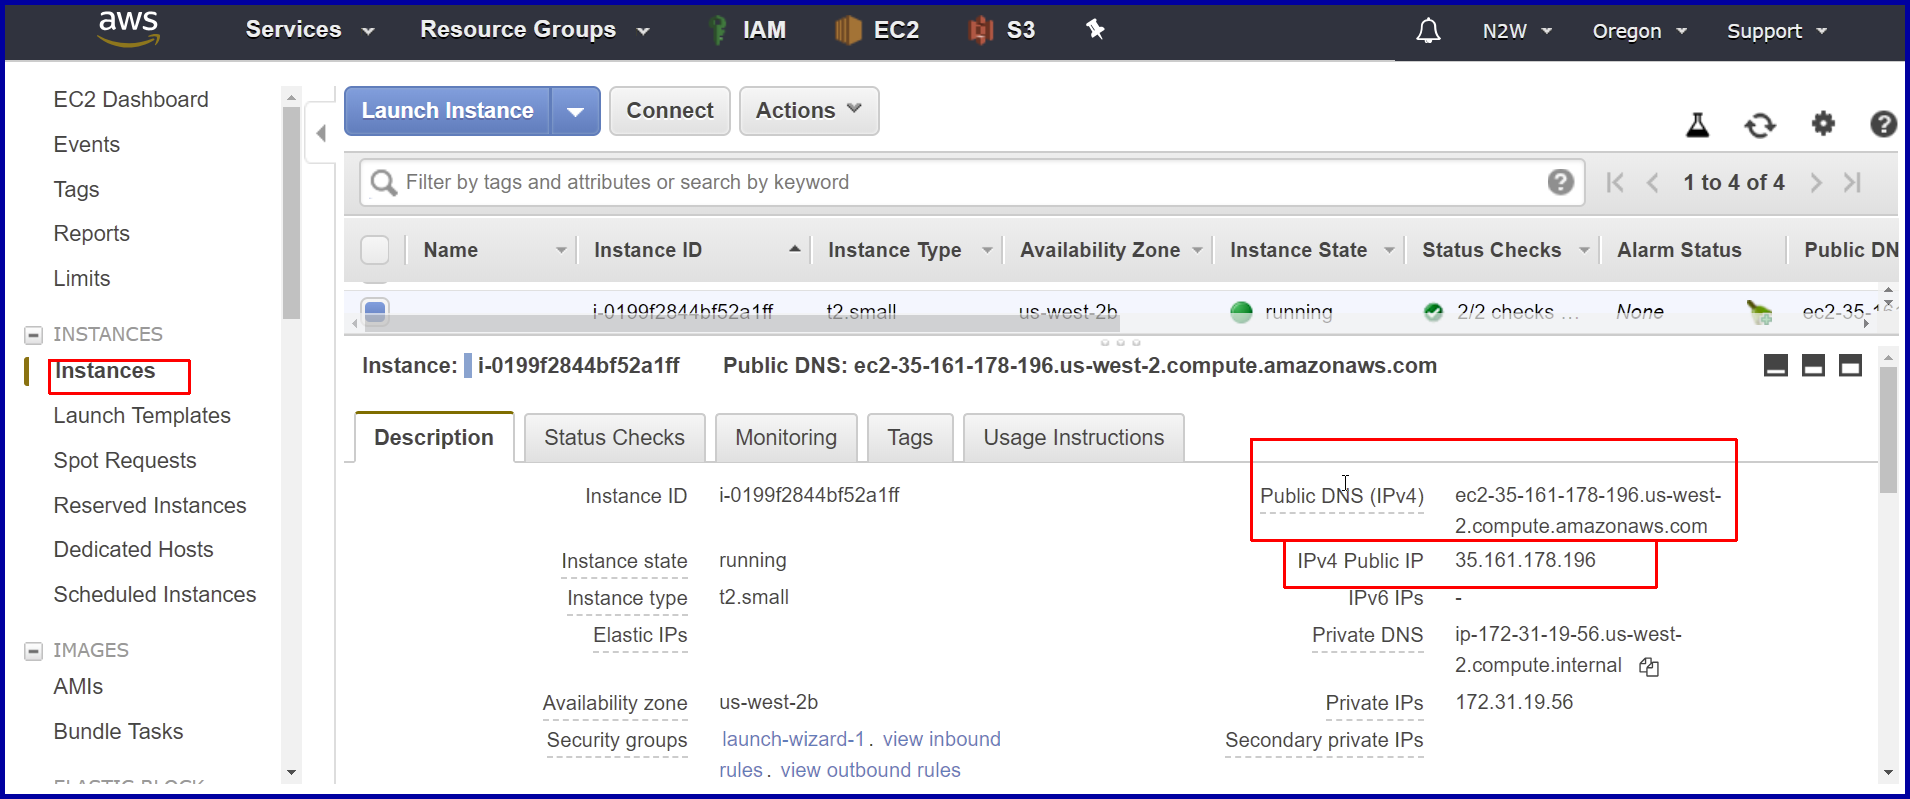Collapse the left navigation panel
The height and width of the screenshot is (799, 1910).
point(321,133)
